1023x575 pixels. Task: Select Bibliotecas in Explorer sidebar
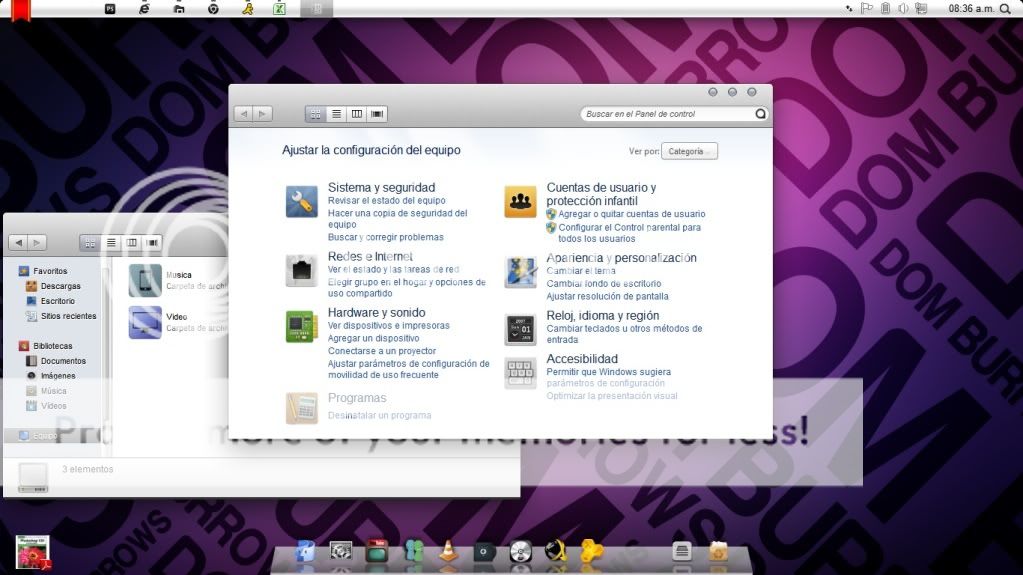point(46,346)
